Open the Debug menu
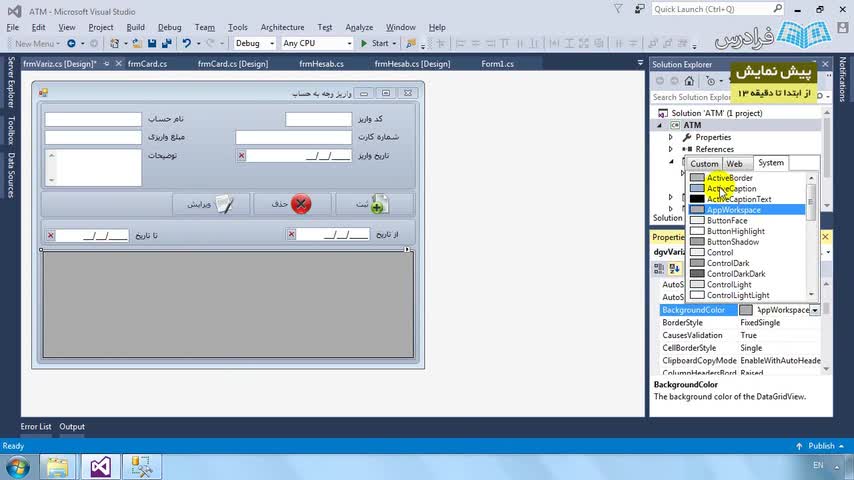This screenshot has width=854, height=480. coord(169,27)
